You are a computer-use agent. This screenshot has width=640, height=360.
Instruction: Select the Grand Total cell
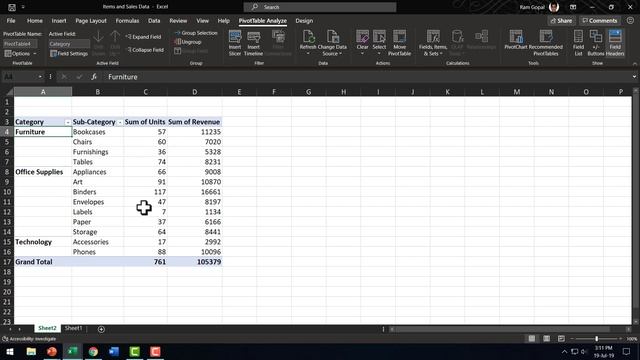click(x=43, y=262)
